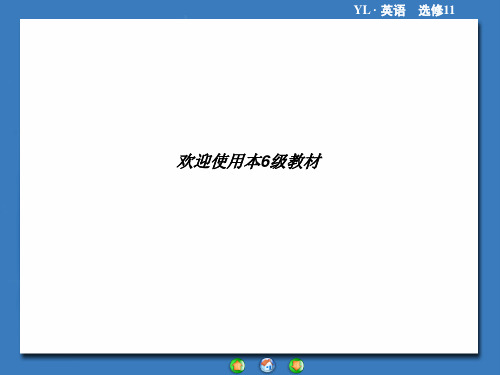Return home via the house icon
Screen dimensions: 500x375
click(x=267, y=365)
